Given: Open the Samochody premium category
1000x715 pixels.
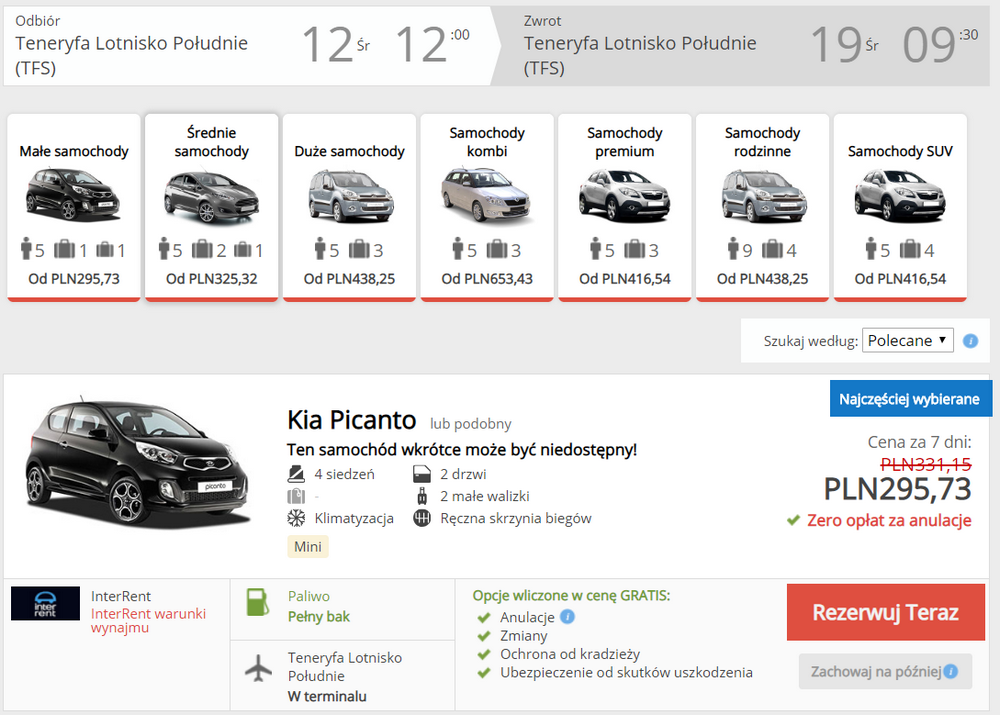Looking at the screenshot, I should click(625, 207).
